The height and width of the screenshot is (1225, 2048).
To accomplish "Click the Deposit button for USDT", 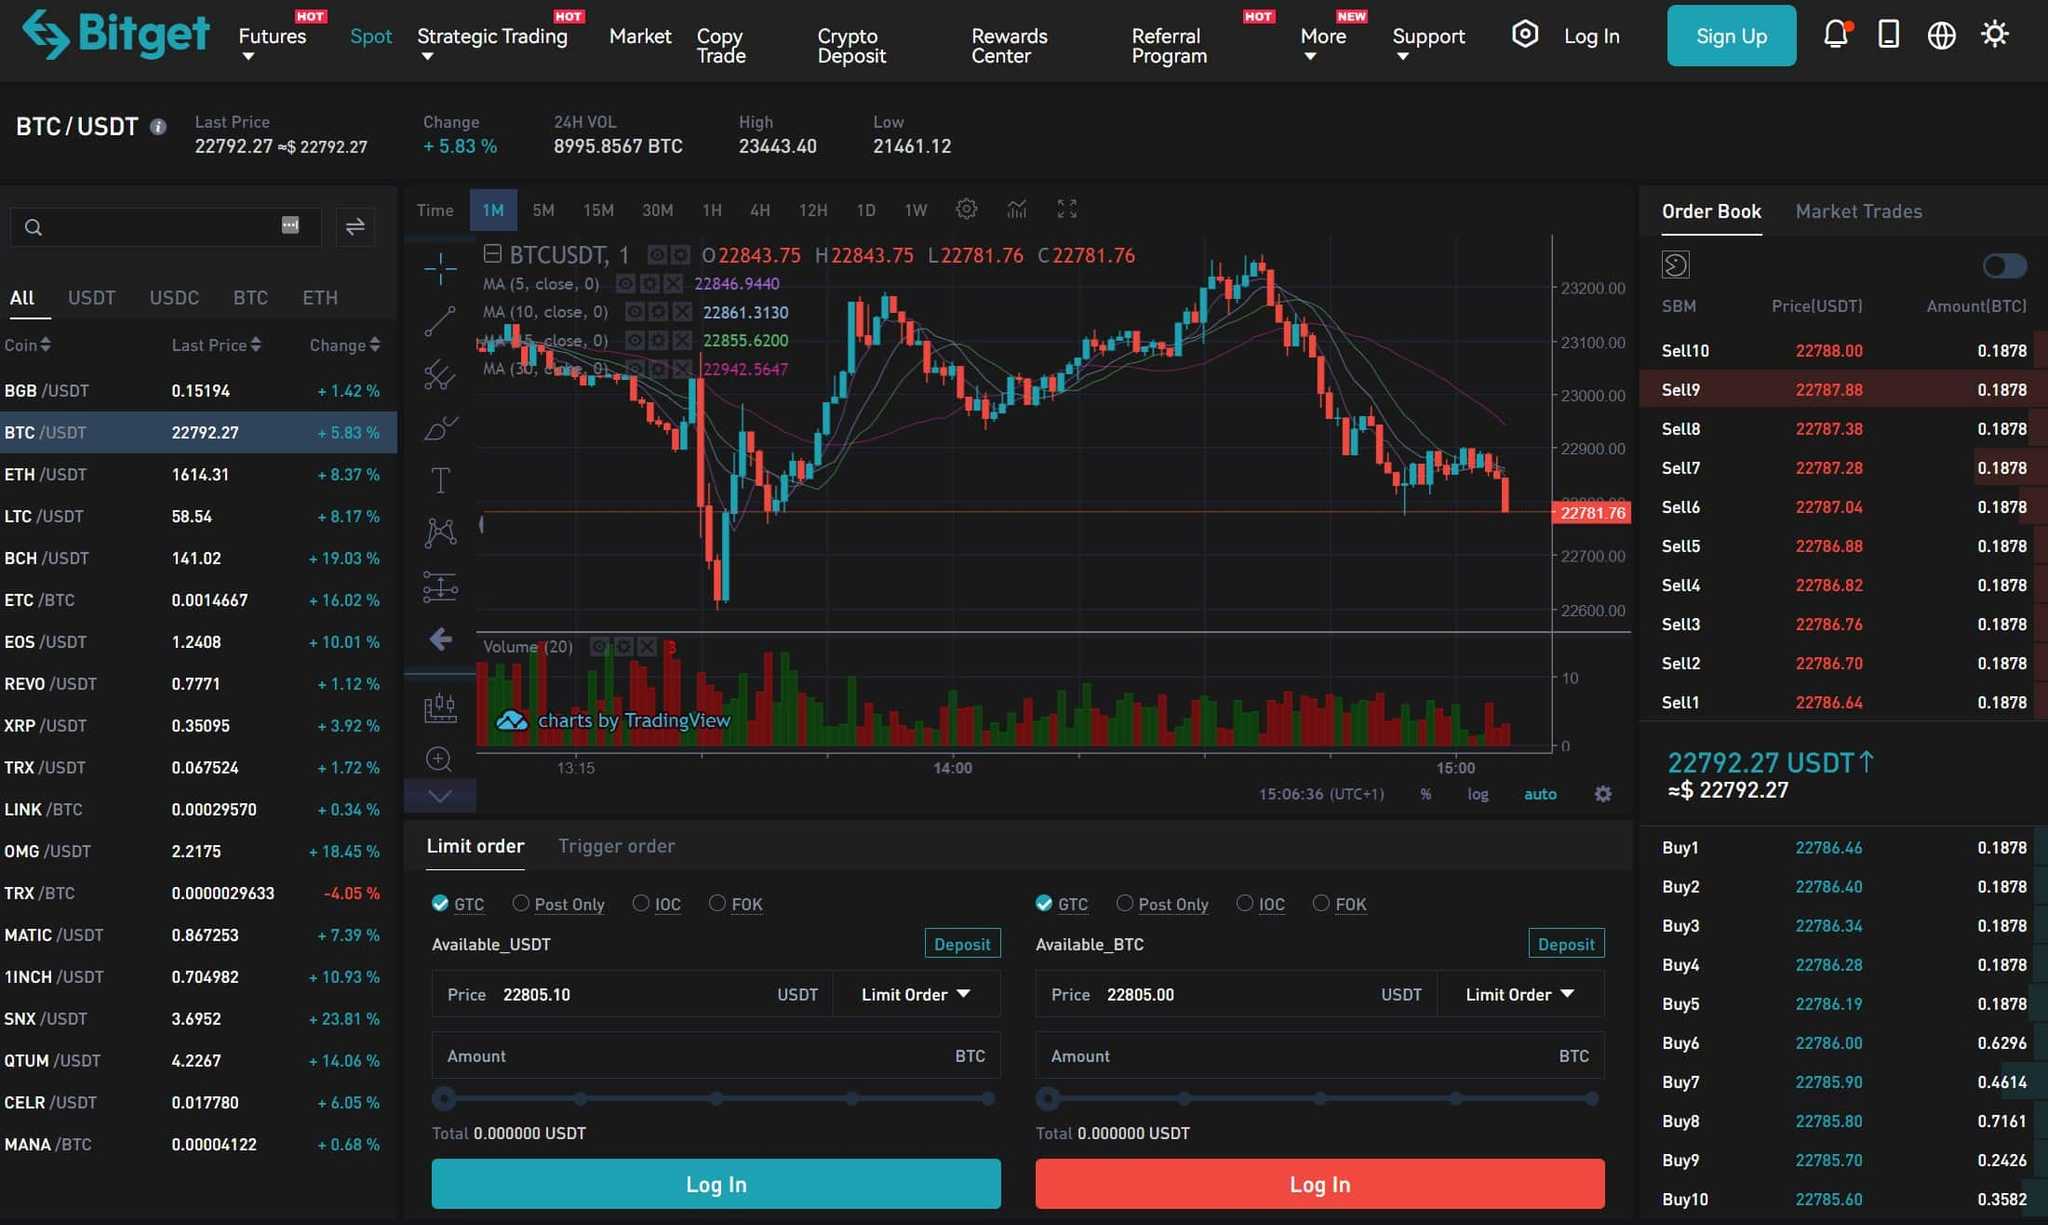I will (961, 945).
